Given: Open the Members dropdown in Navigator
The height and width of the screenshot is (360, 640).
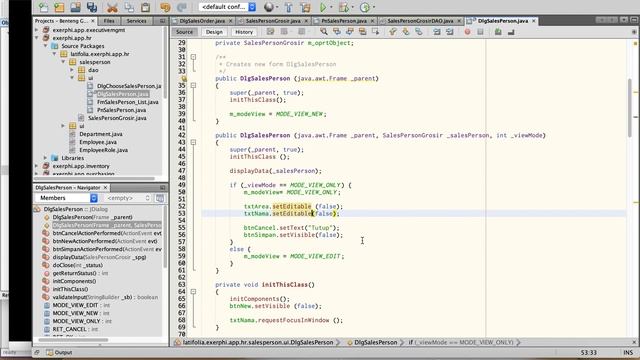Looking at the screenshot, I should [x=67, y=198].
